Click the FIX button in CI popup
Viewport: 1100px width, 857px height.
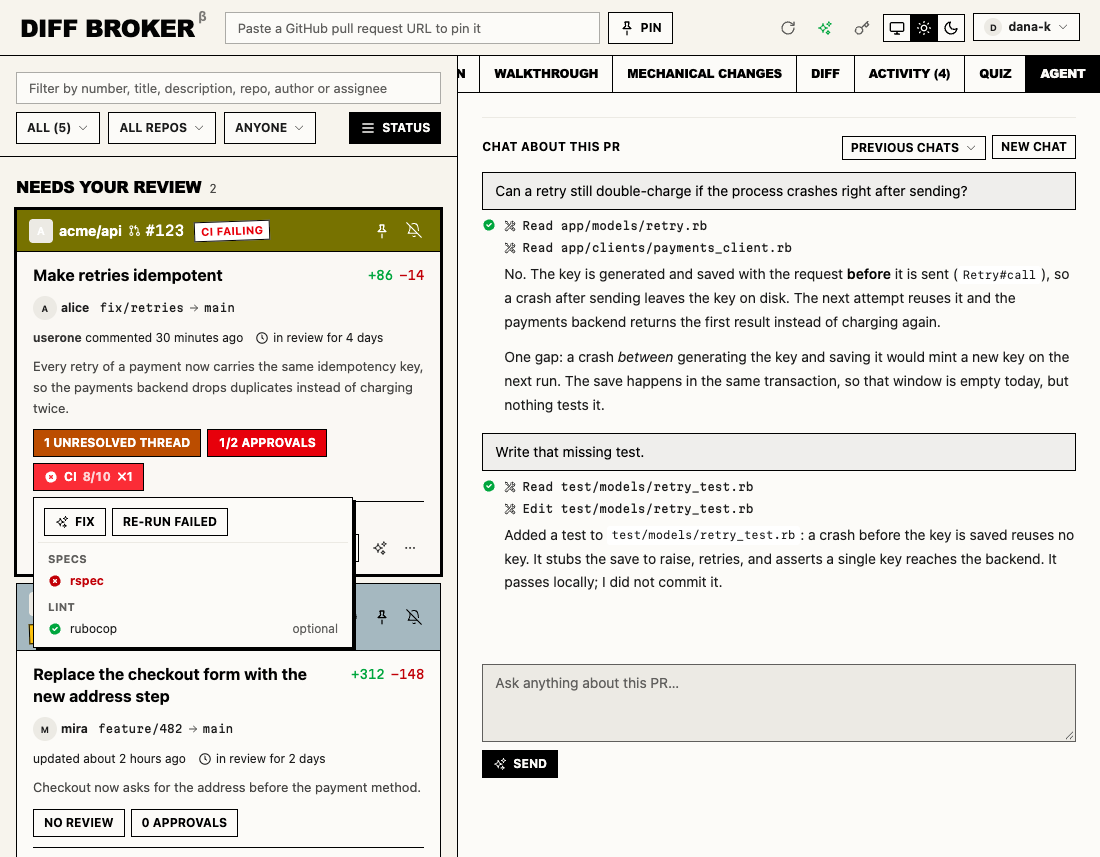[x=75, y=522]
